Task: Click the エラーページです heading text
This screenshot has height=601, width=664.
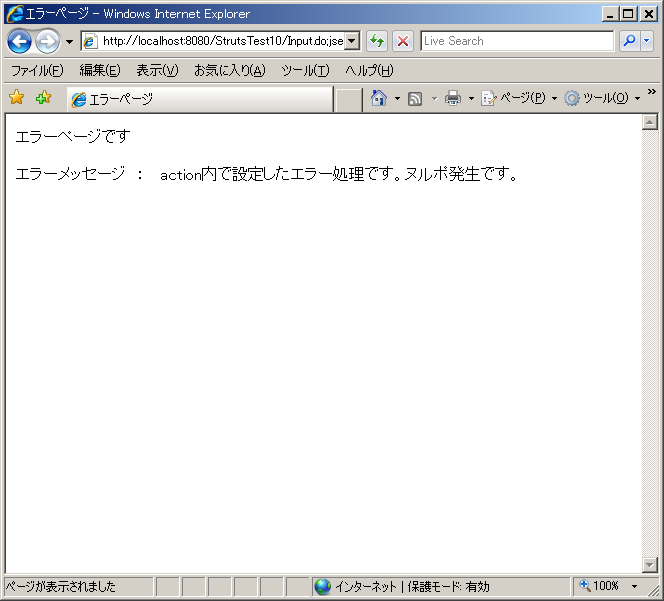Action: 73,137
